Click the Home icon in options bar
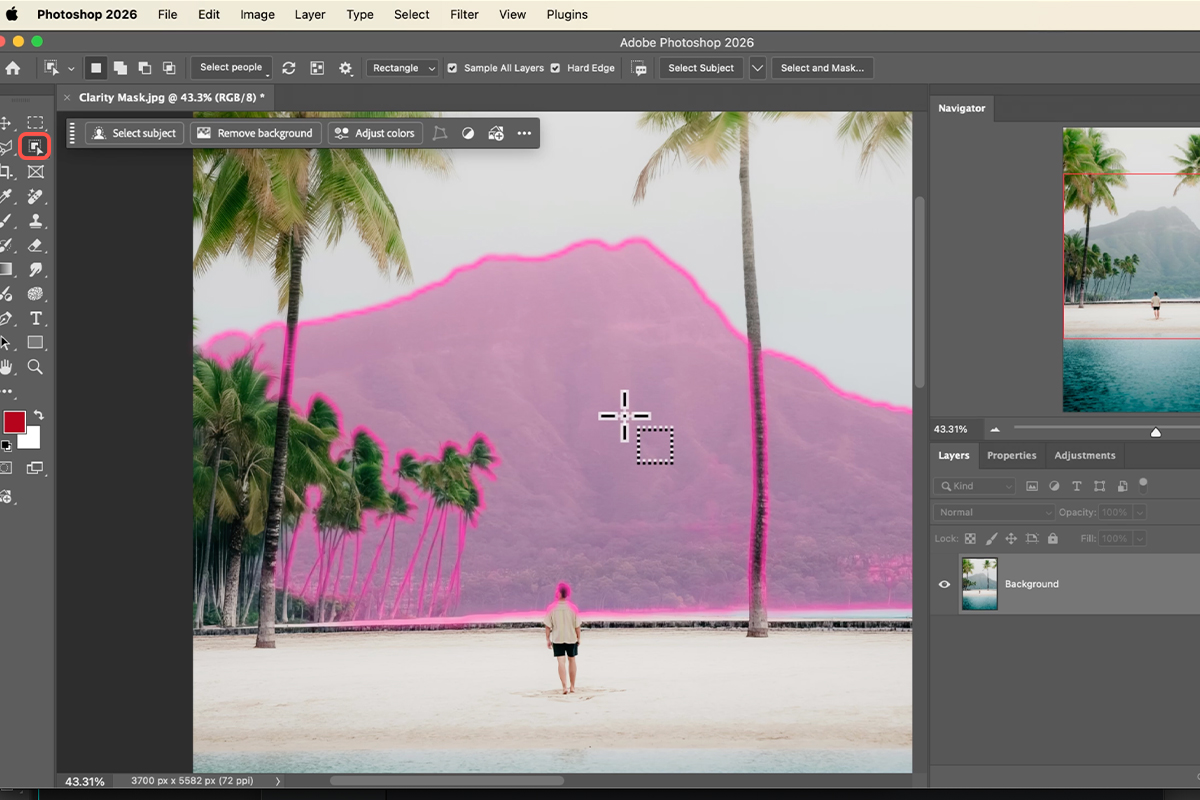Viewport: 1200px width, 800px height. pos(13,68)
